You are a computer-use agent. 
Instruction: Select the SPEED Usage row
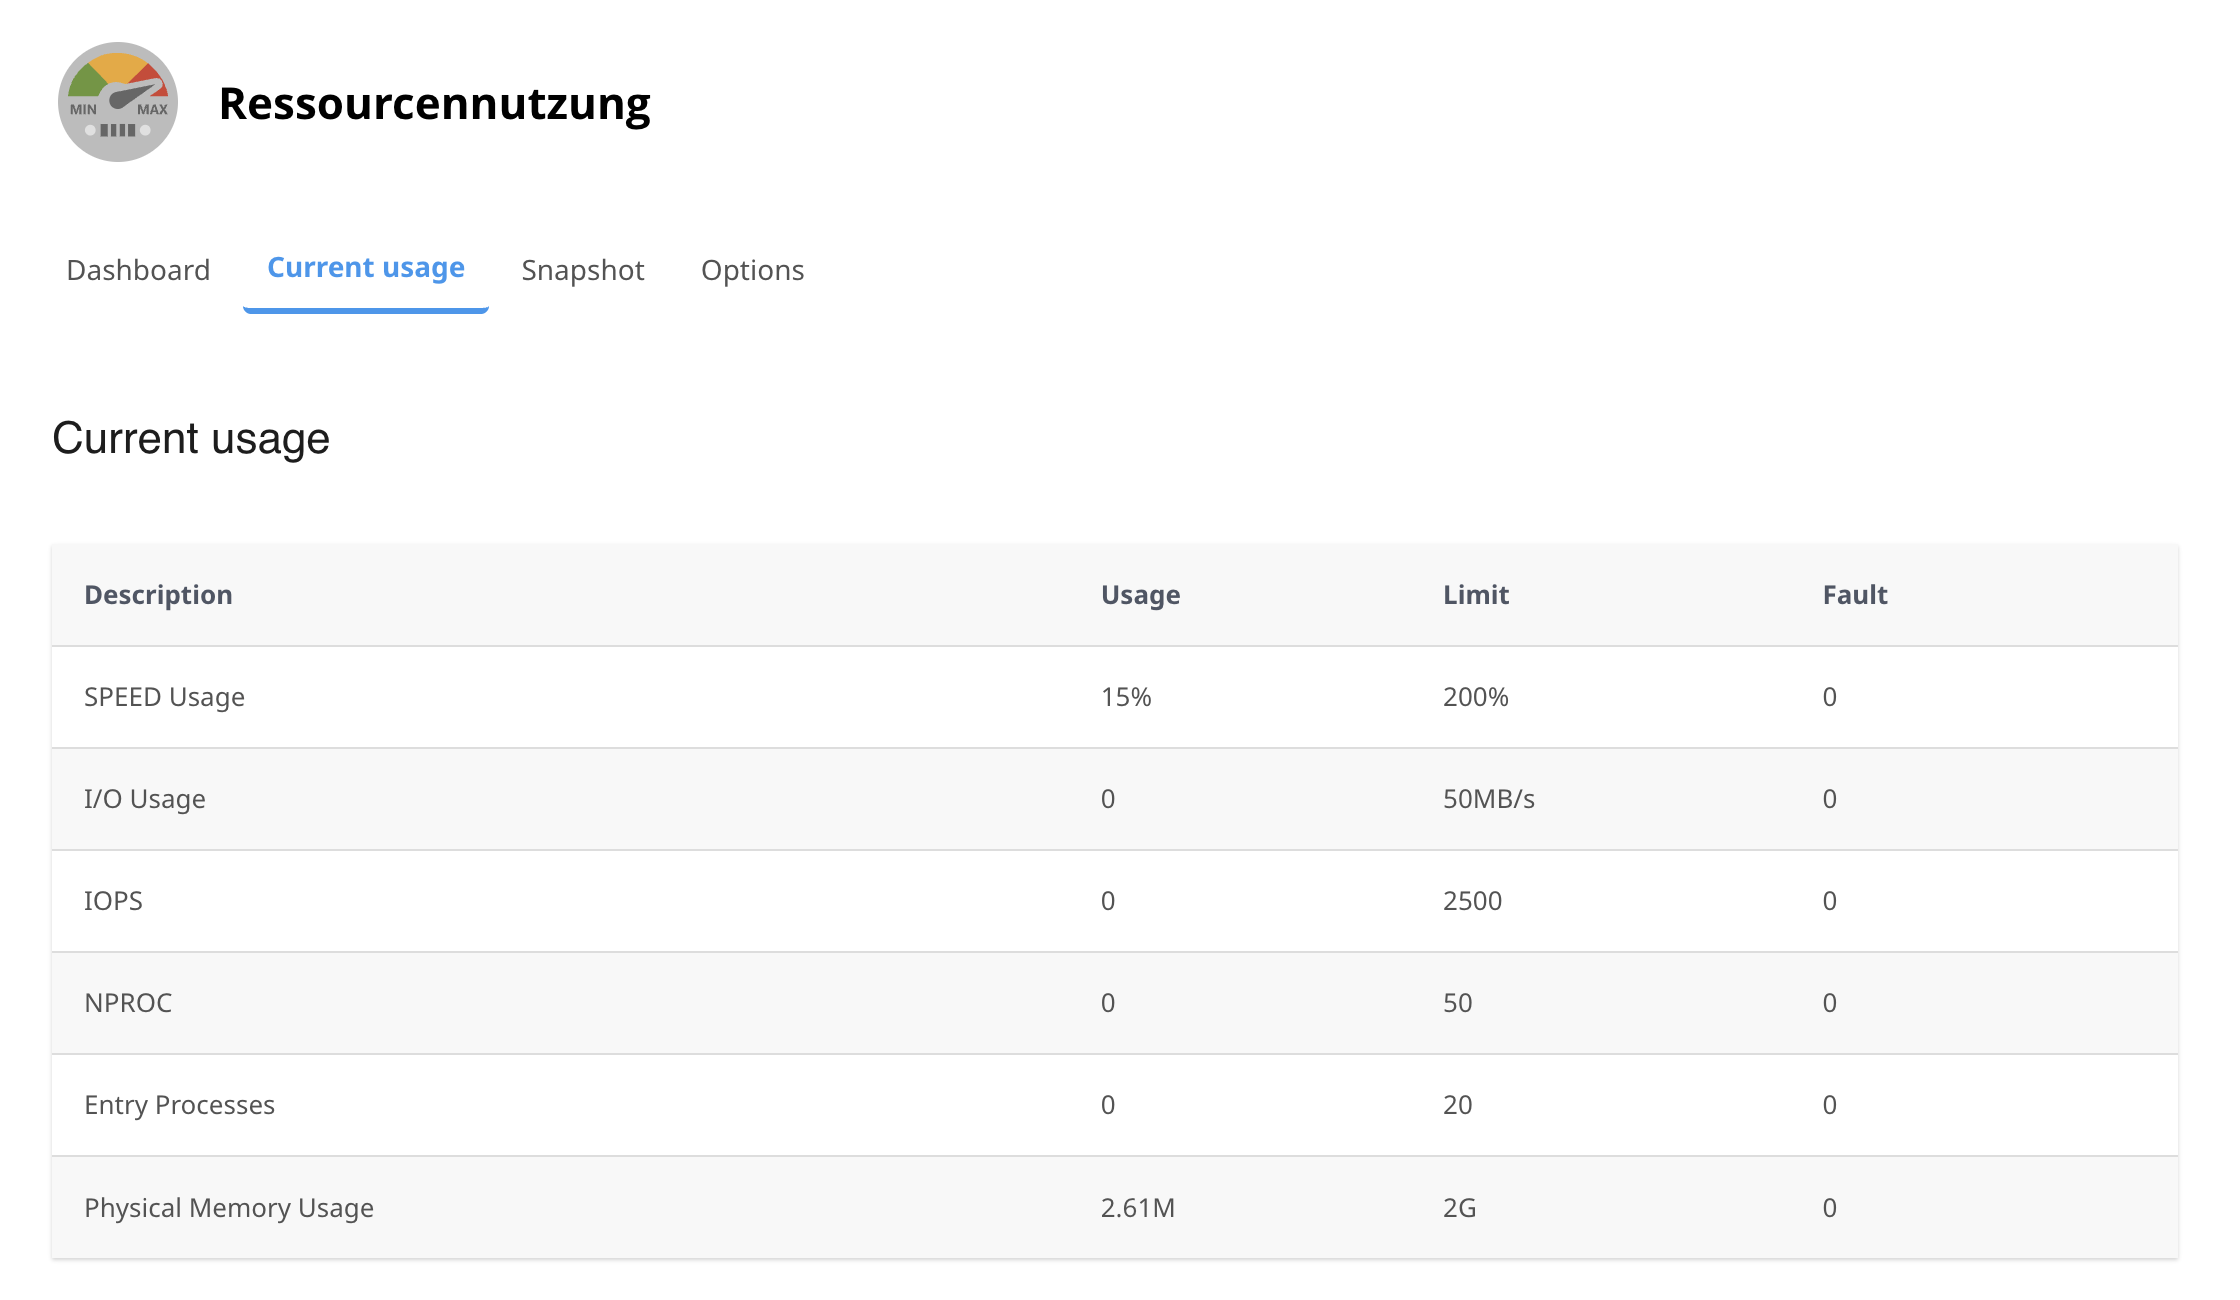tap(164, 697)
